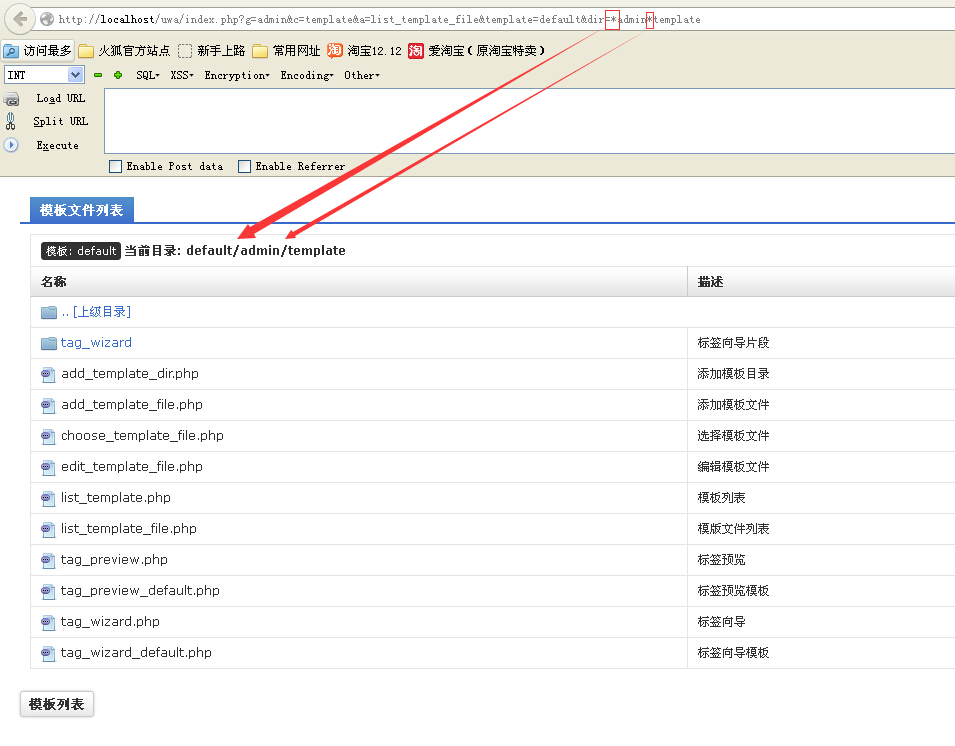
Task: Click the 选择模板文件 description
Action: tap(733, 436)
